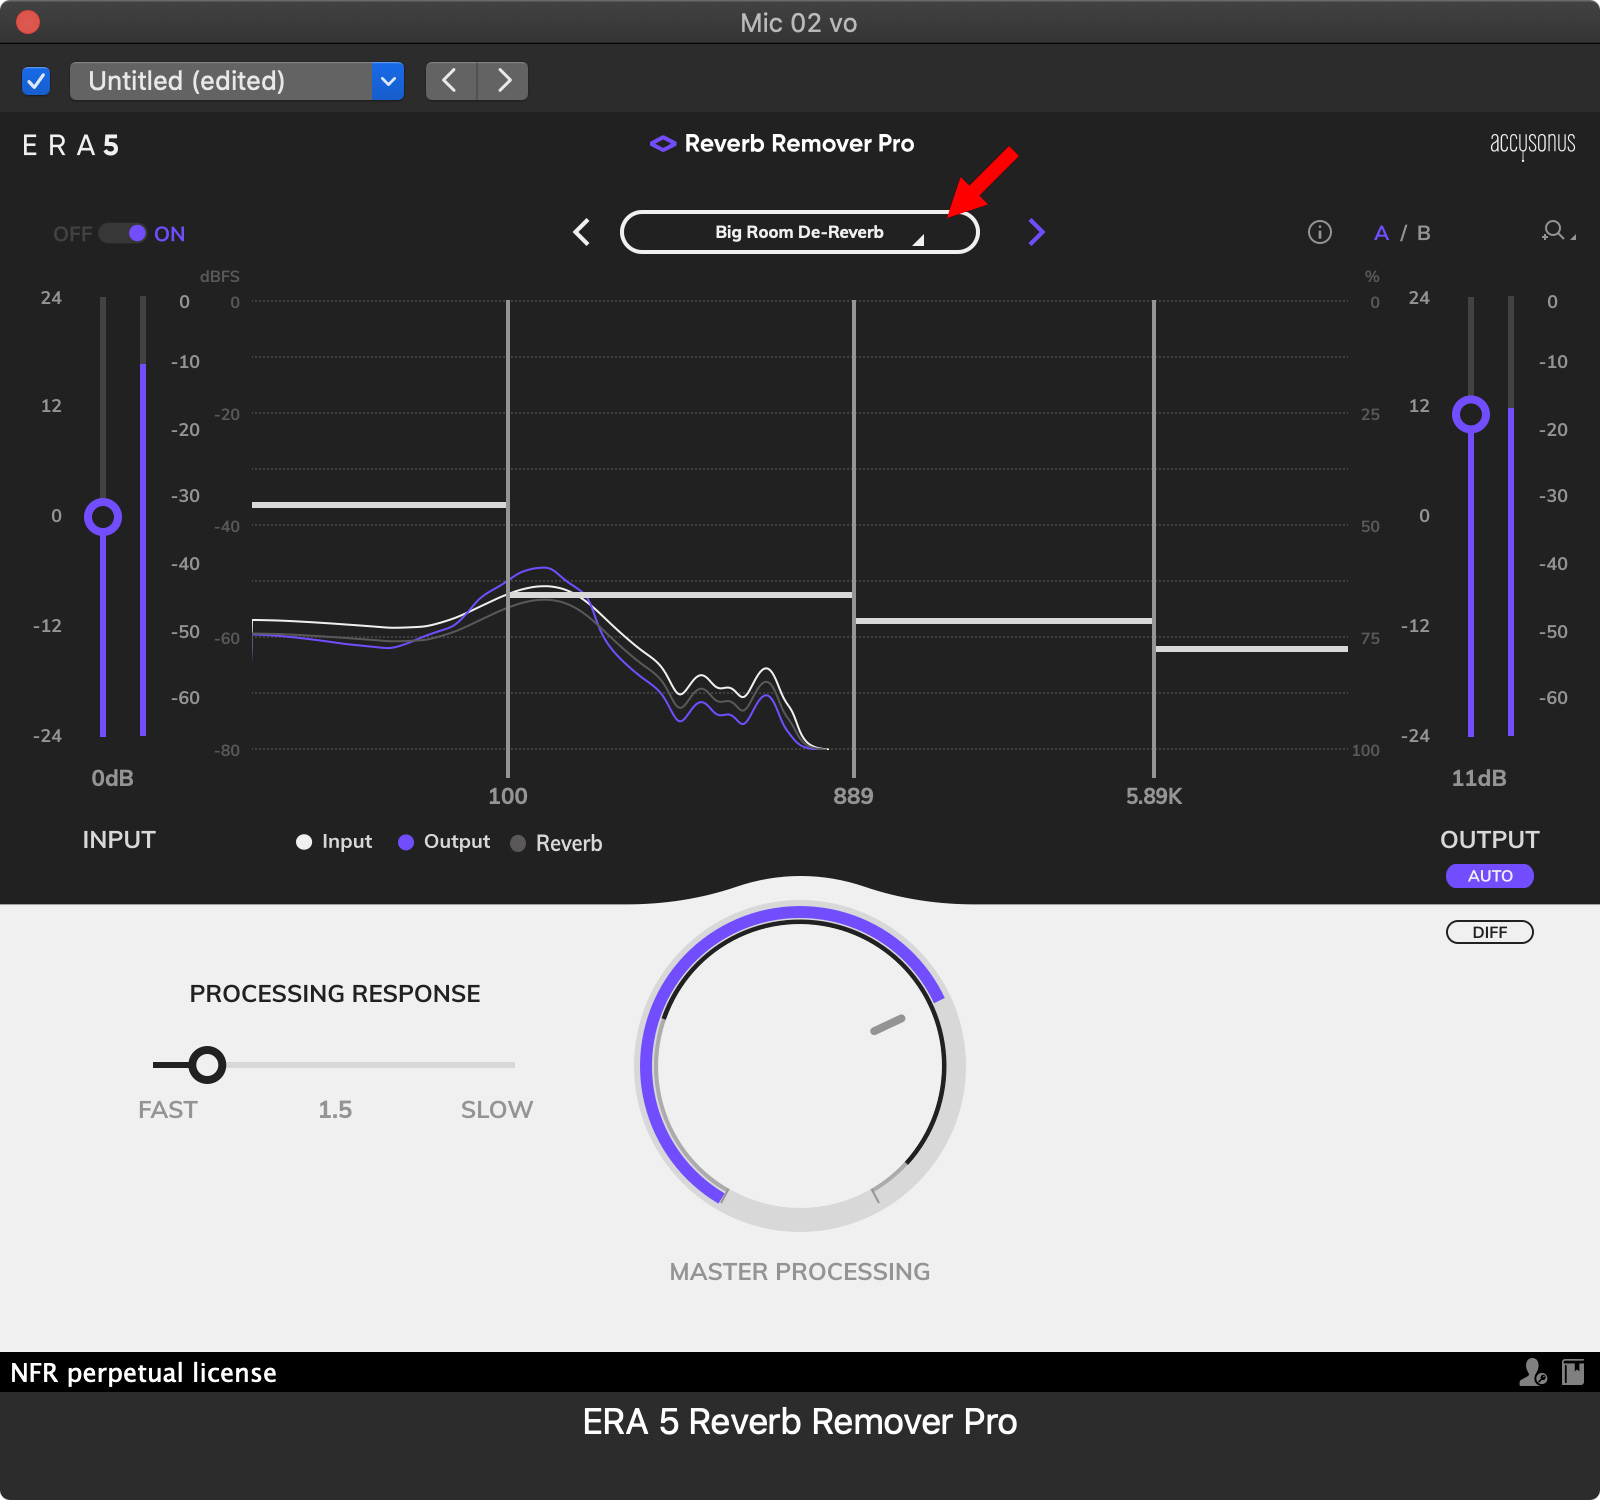1600x1500 pixels.
Task: Click the third band level bar
Action: (x=1004, y=621)
